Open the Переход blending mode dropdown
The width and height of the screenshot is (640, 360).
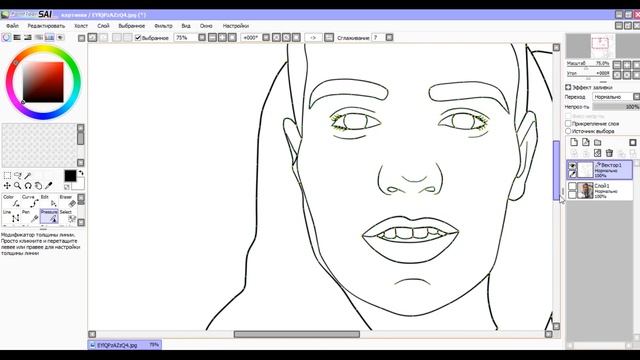pos(616,97)
